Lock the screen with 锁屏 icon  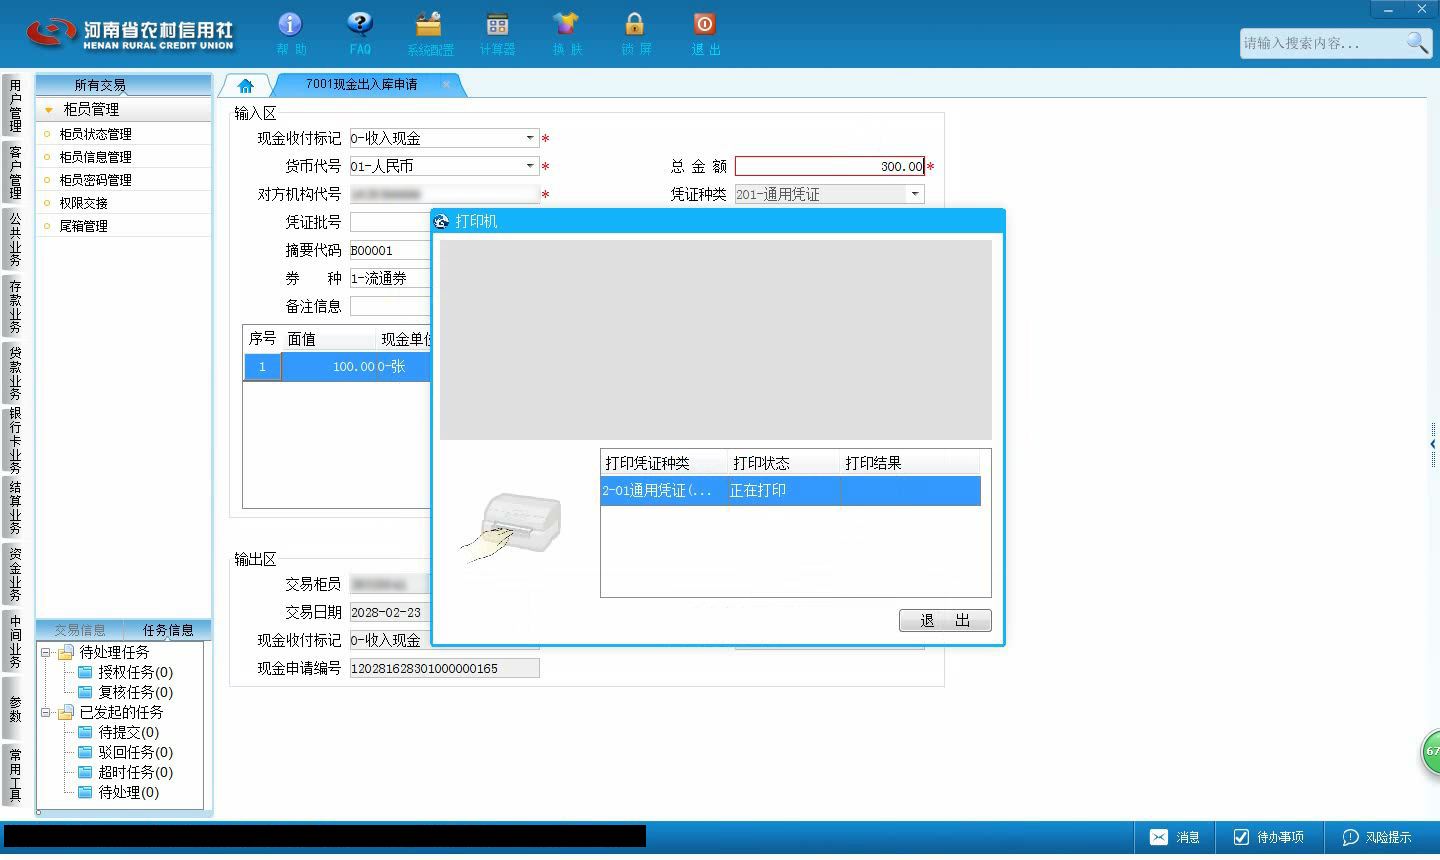pyautogui.click(x=635, y=24)
